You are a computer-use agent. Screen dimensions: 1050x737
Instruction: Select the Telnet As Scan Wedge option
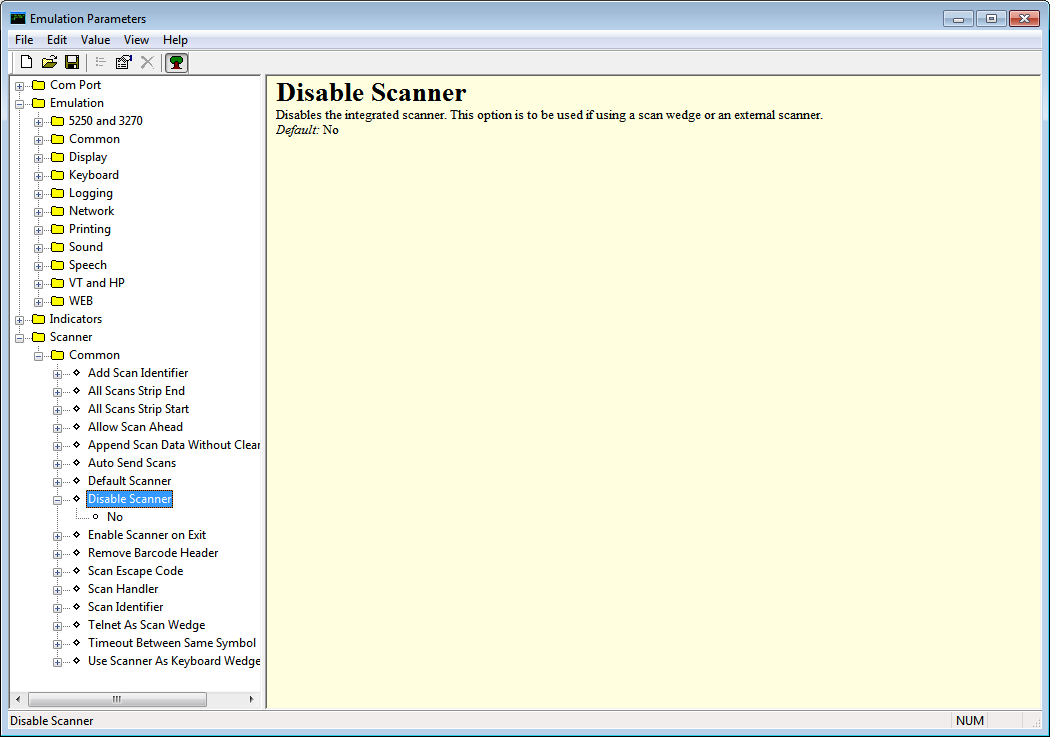pos(146,625)
